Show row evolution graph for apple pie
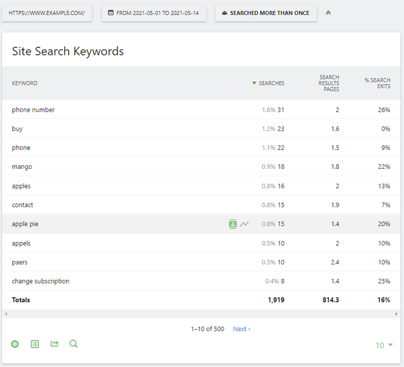This screenshot has width=404, height=367. pos(244,224)
